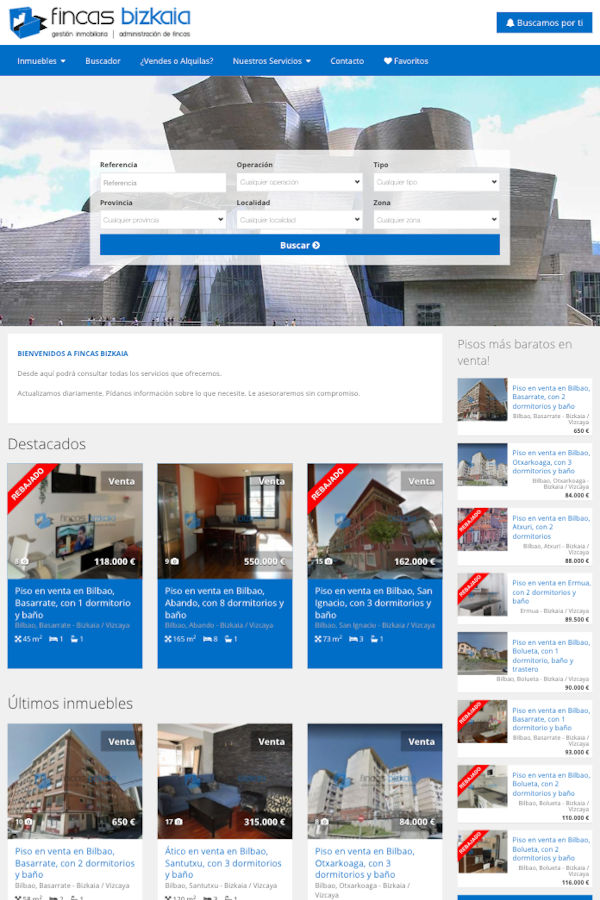This screenshot has height=900, width=600.
Task: Click the Buscar search button
Action: pos(300,245)
